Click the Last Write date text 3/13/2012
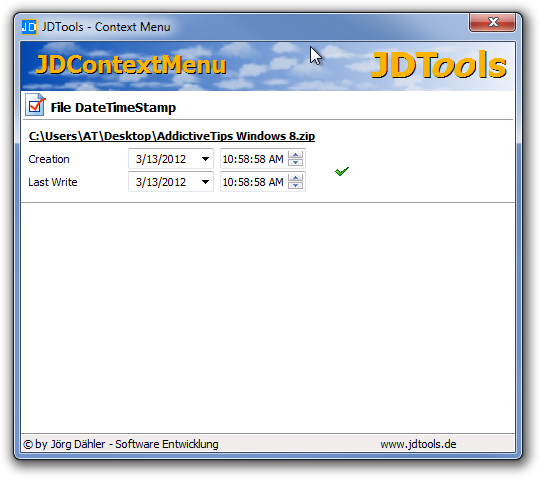Screen dimensions: 541x479 [x=161, y=182]
